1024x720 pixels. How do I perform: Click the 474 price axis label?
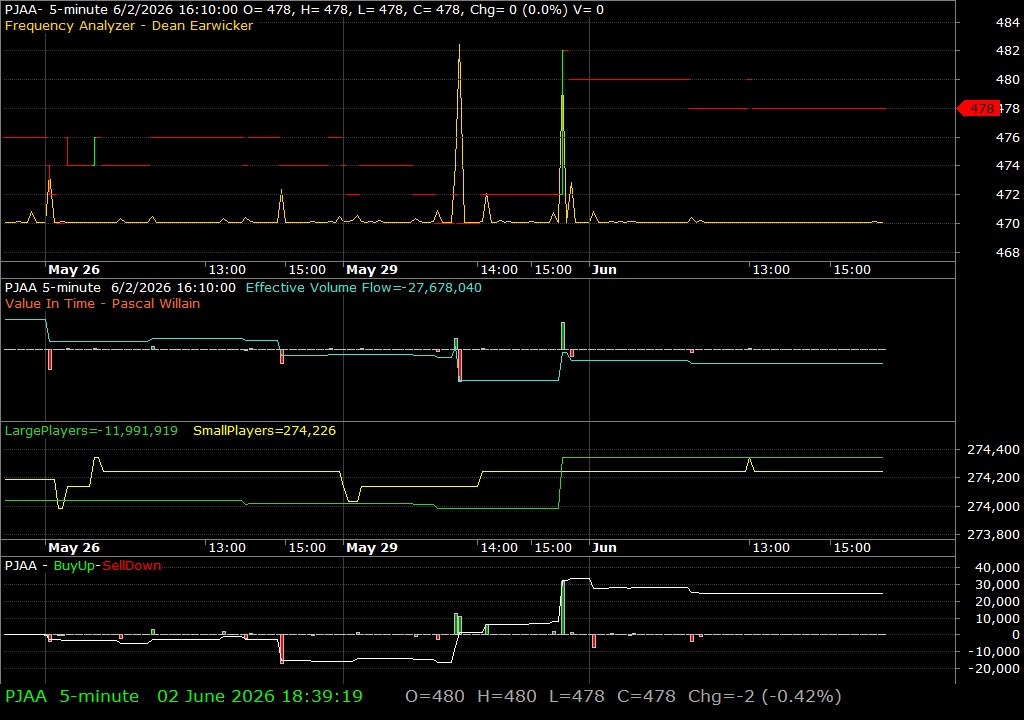click(1007, 165)
